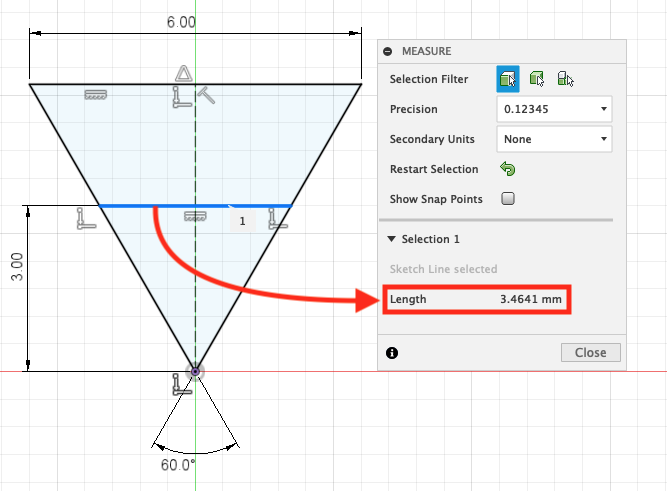Click the info icon in Measure dialog
The width and height of the screenshot is (667, 491).
pos(392,353)
